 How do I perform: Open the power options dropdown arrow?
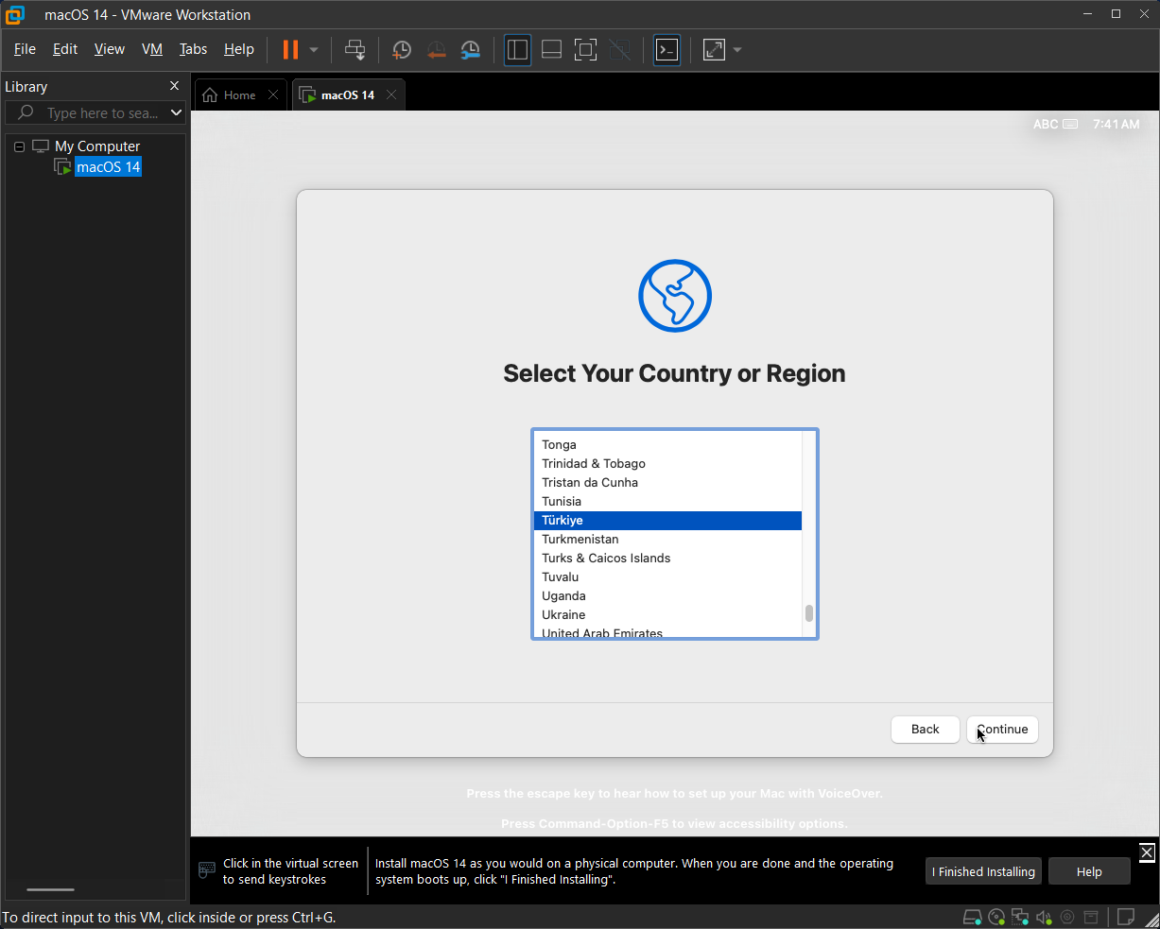click(x=314, y=50)
